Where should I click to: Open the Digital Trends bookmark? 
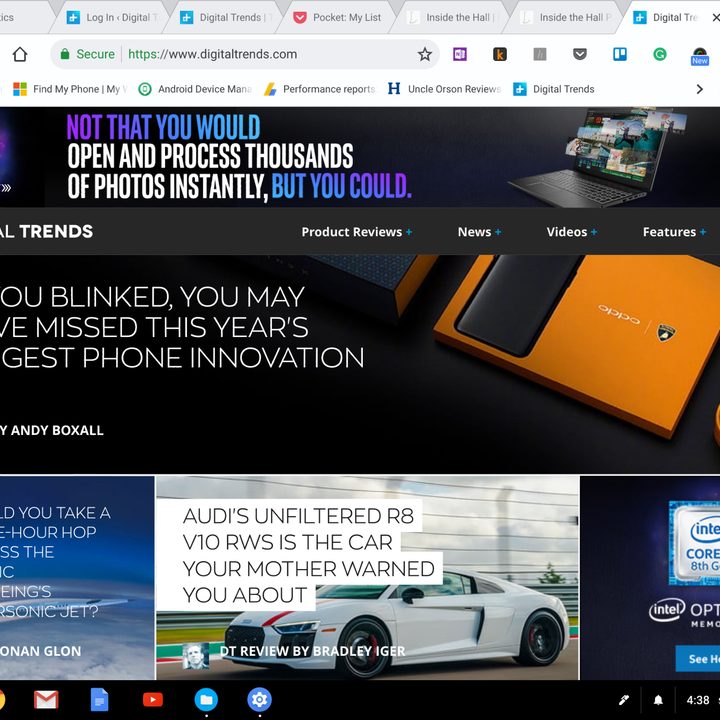[x=554, y=89]
